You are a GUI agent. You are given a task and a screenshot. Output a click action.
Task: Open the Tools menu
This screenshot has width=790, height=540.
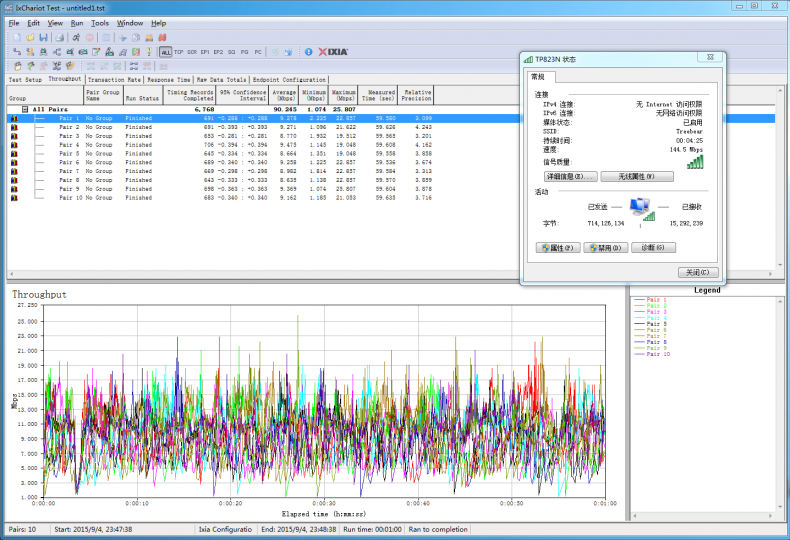coord(100,23)
